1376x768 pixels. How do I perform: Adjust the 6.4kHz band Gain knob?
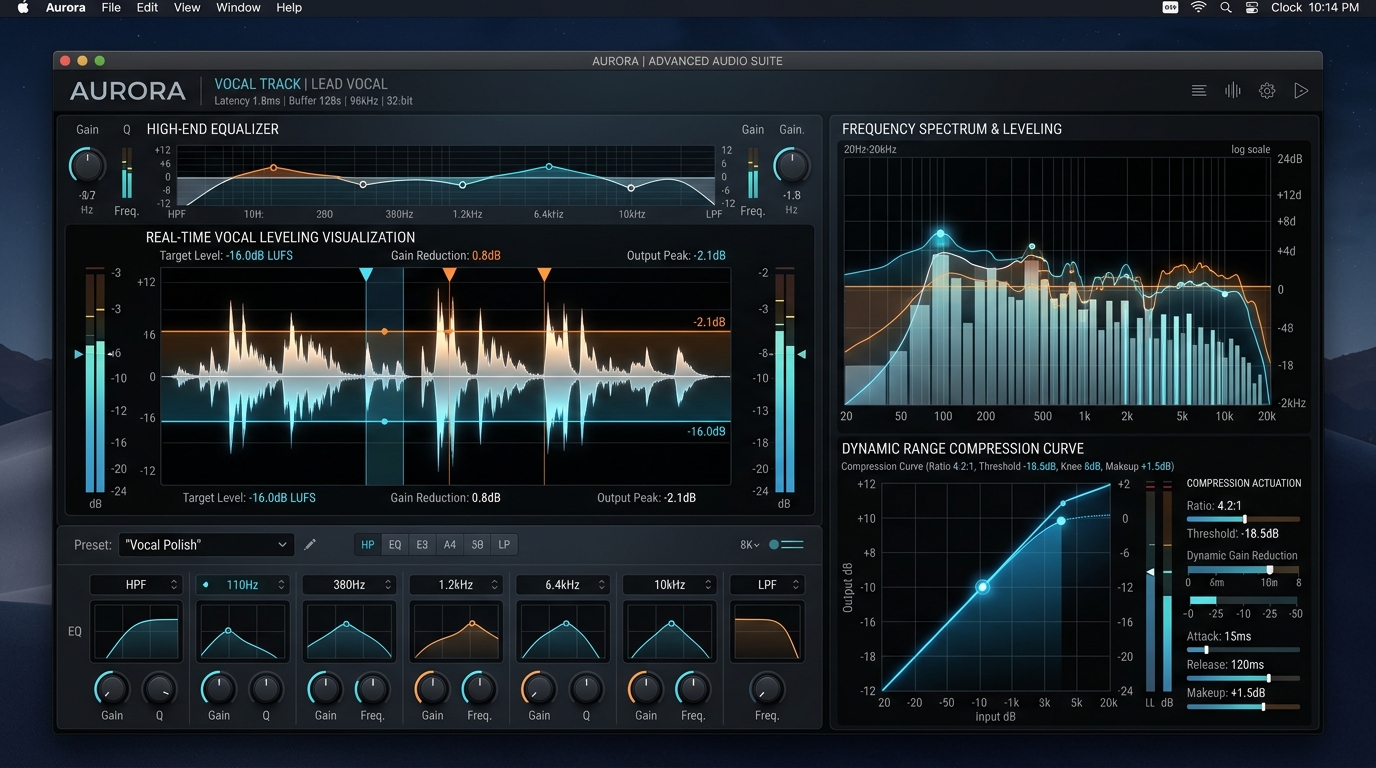pos(539,688)
